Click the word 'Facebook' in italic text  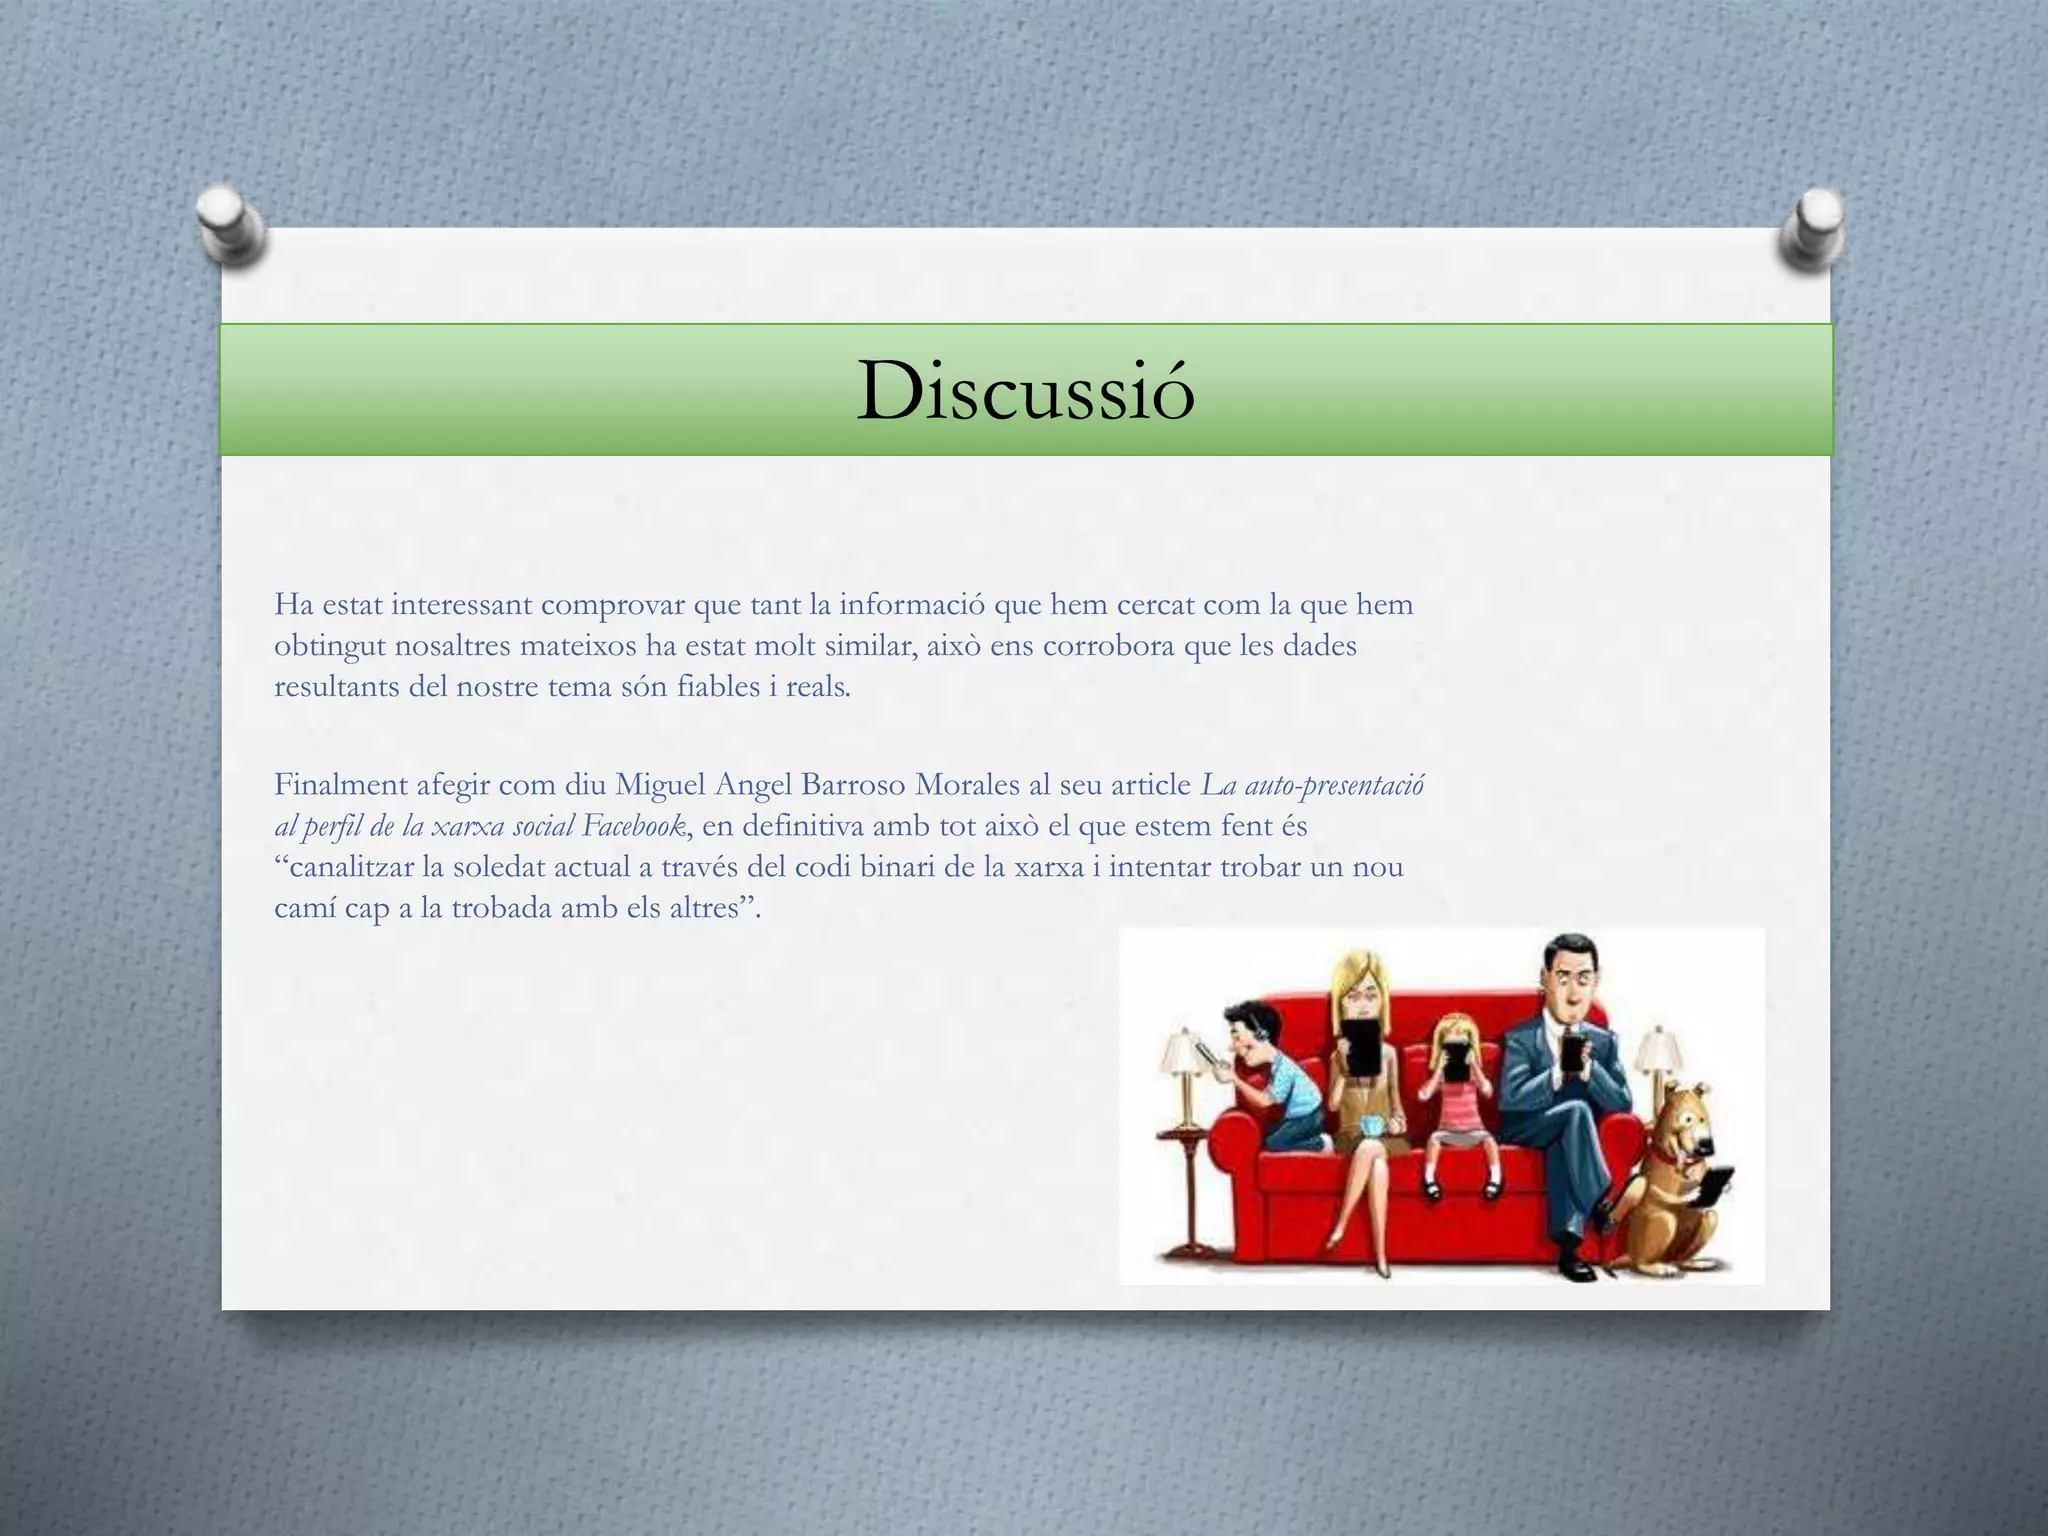tap(634, 826)
